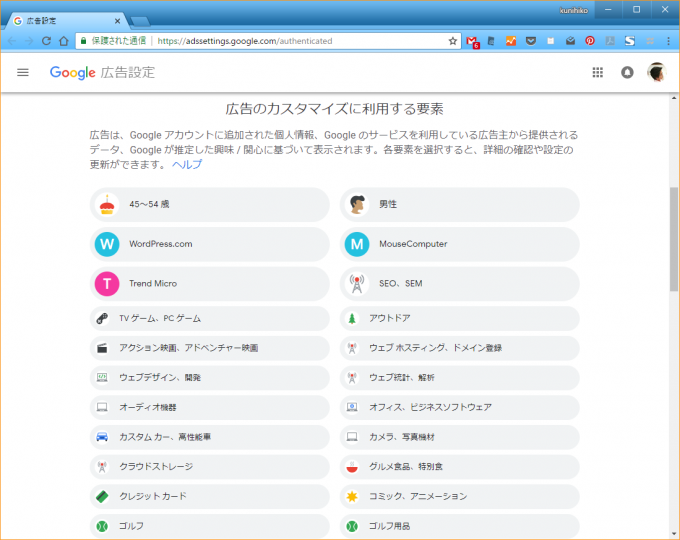Close the 広告設定 tab
The width and height of the screenshot is (680, 540).
tap(117, 21)
